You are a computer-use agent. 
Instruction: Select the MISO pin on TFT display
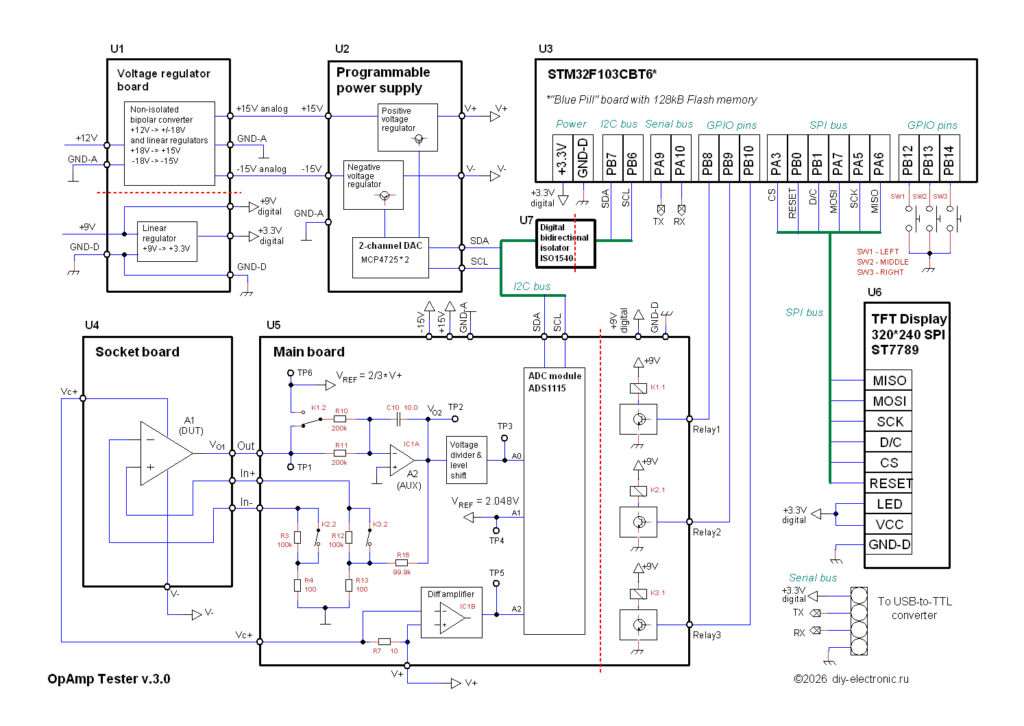(889, 380)
